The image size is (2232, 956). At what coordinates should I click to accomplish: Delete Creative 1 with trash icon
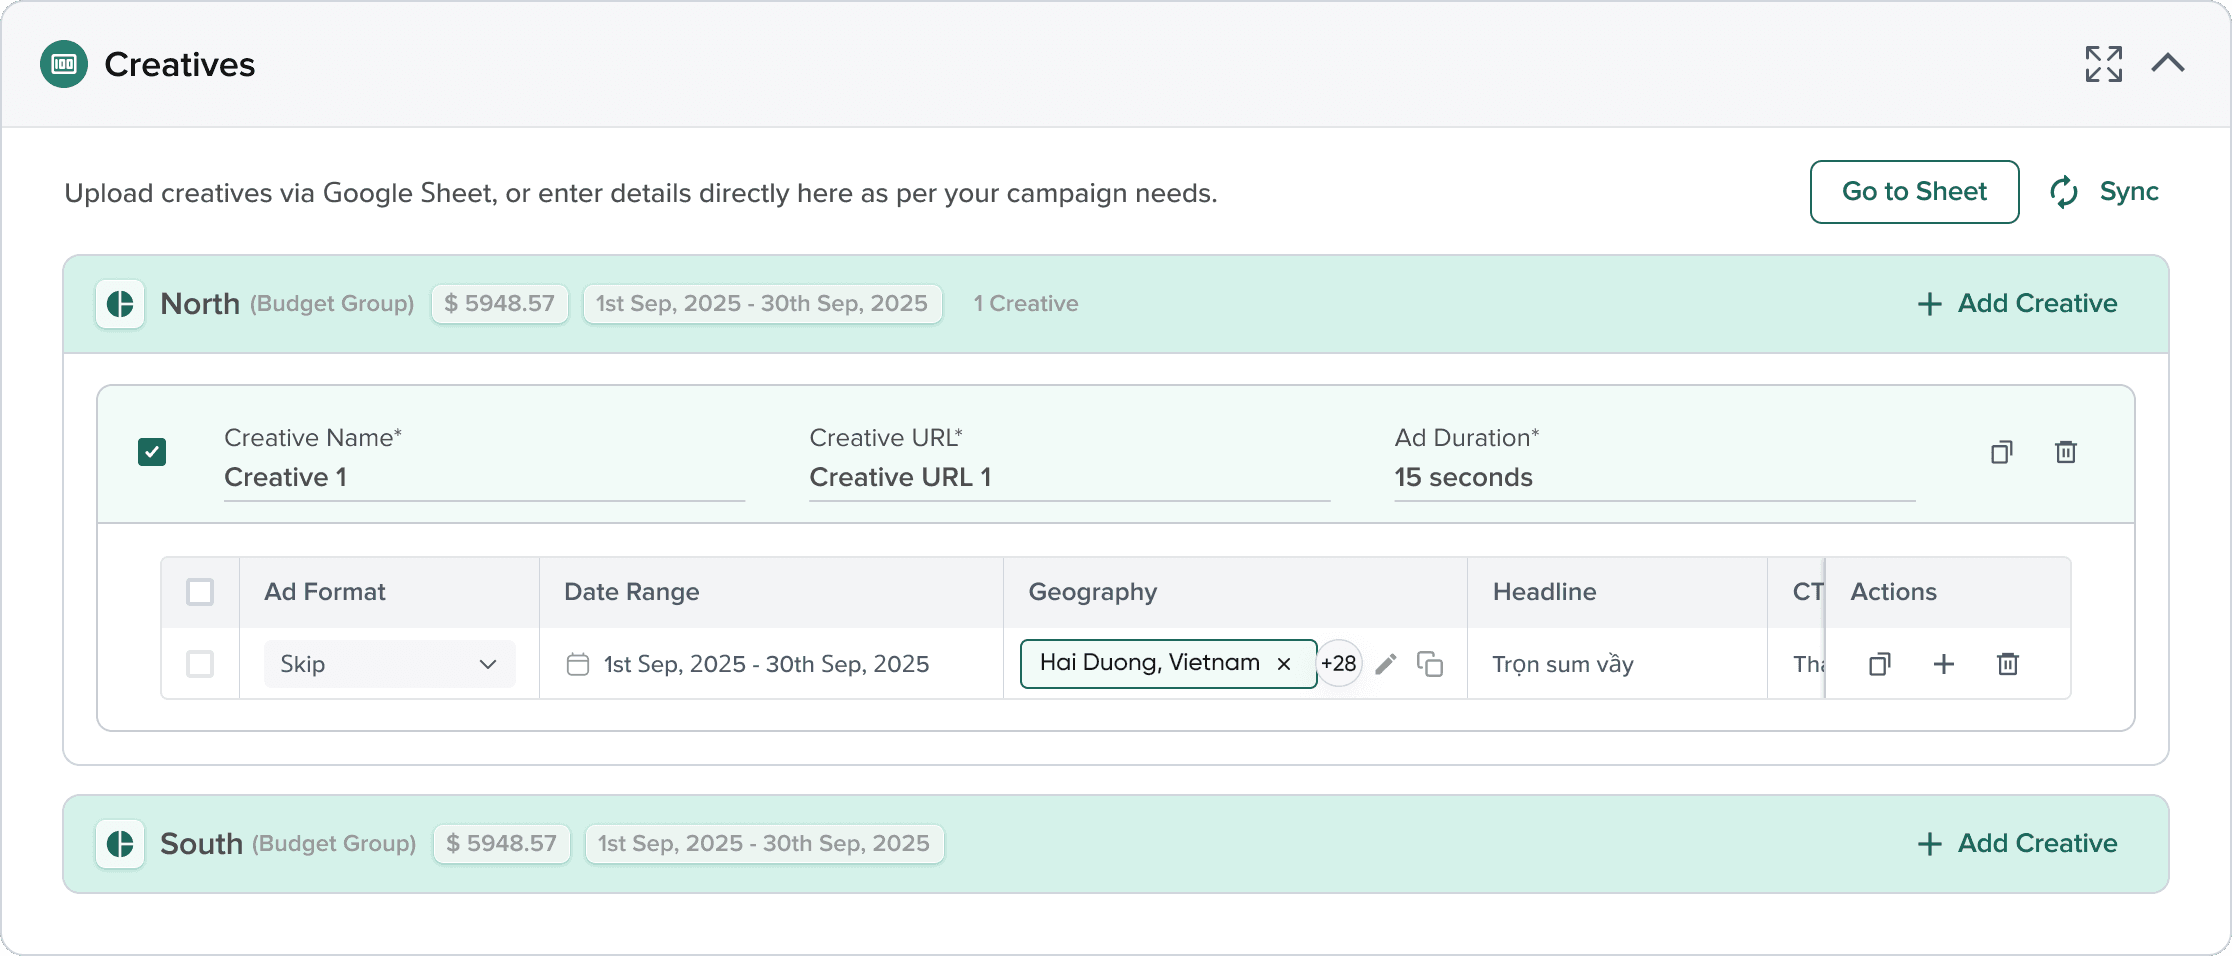tap(2065, 452)
